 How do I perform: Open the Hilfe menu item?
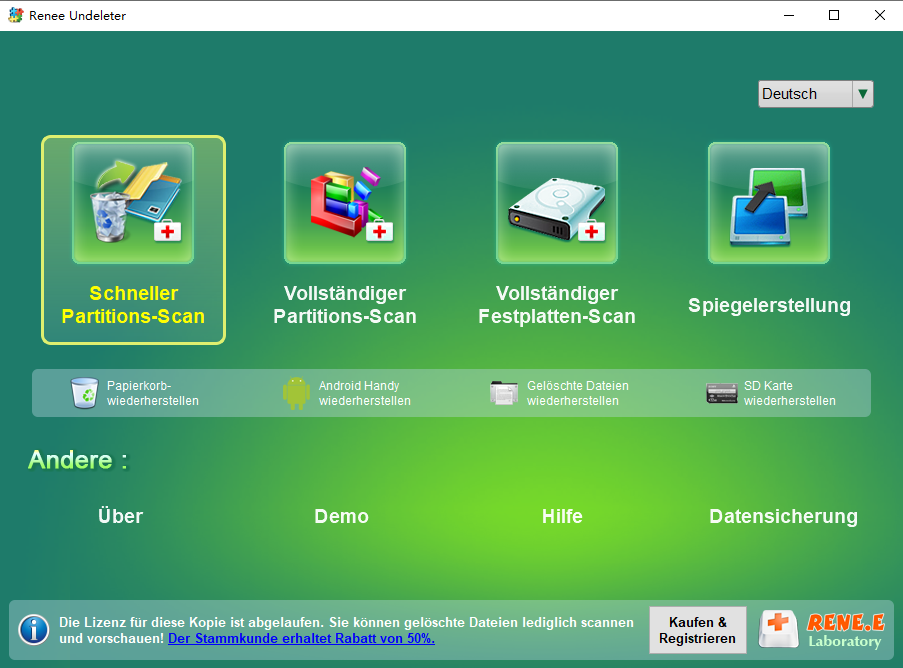click(562, 516)
